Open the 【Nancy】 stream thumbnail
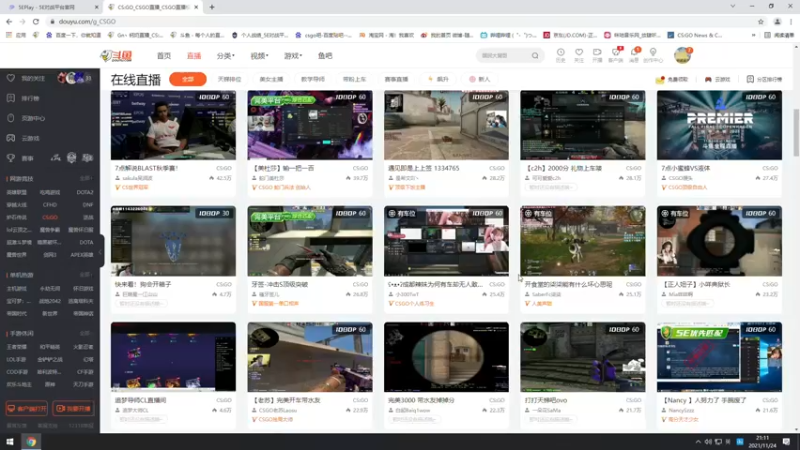The image size is (800, 450). (x=719, y=357)
